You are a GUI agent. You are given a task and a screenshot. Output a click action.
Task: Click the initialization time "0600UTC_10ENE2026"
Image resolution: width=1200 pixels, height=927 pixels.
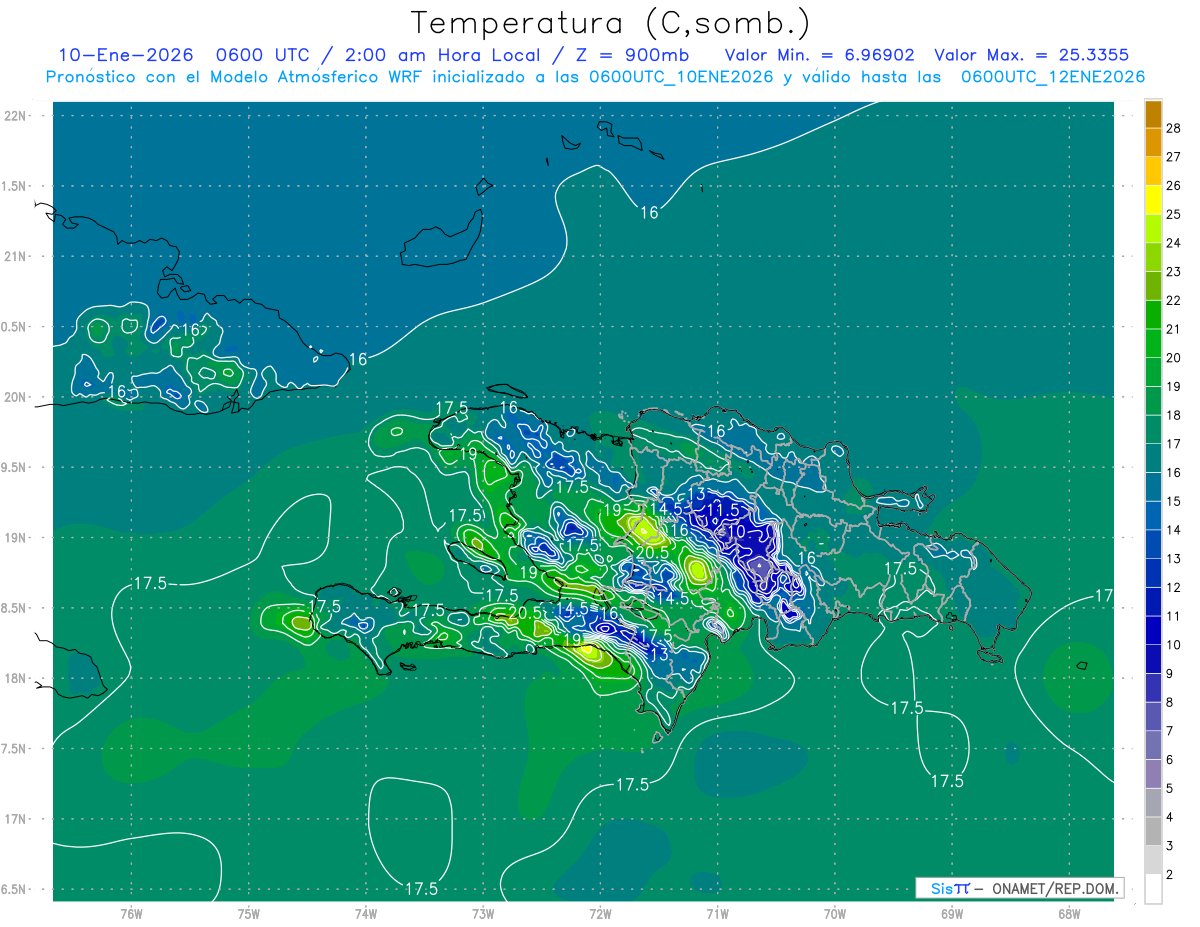tap(681, 77)
